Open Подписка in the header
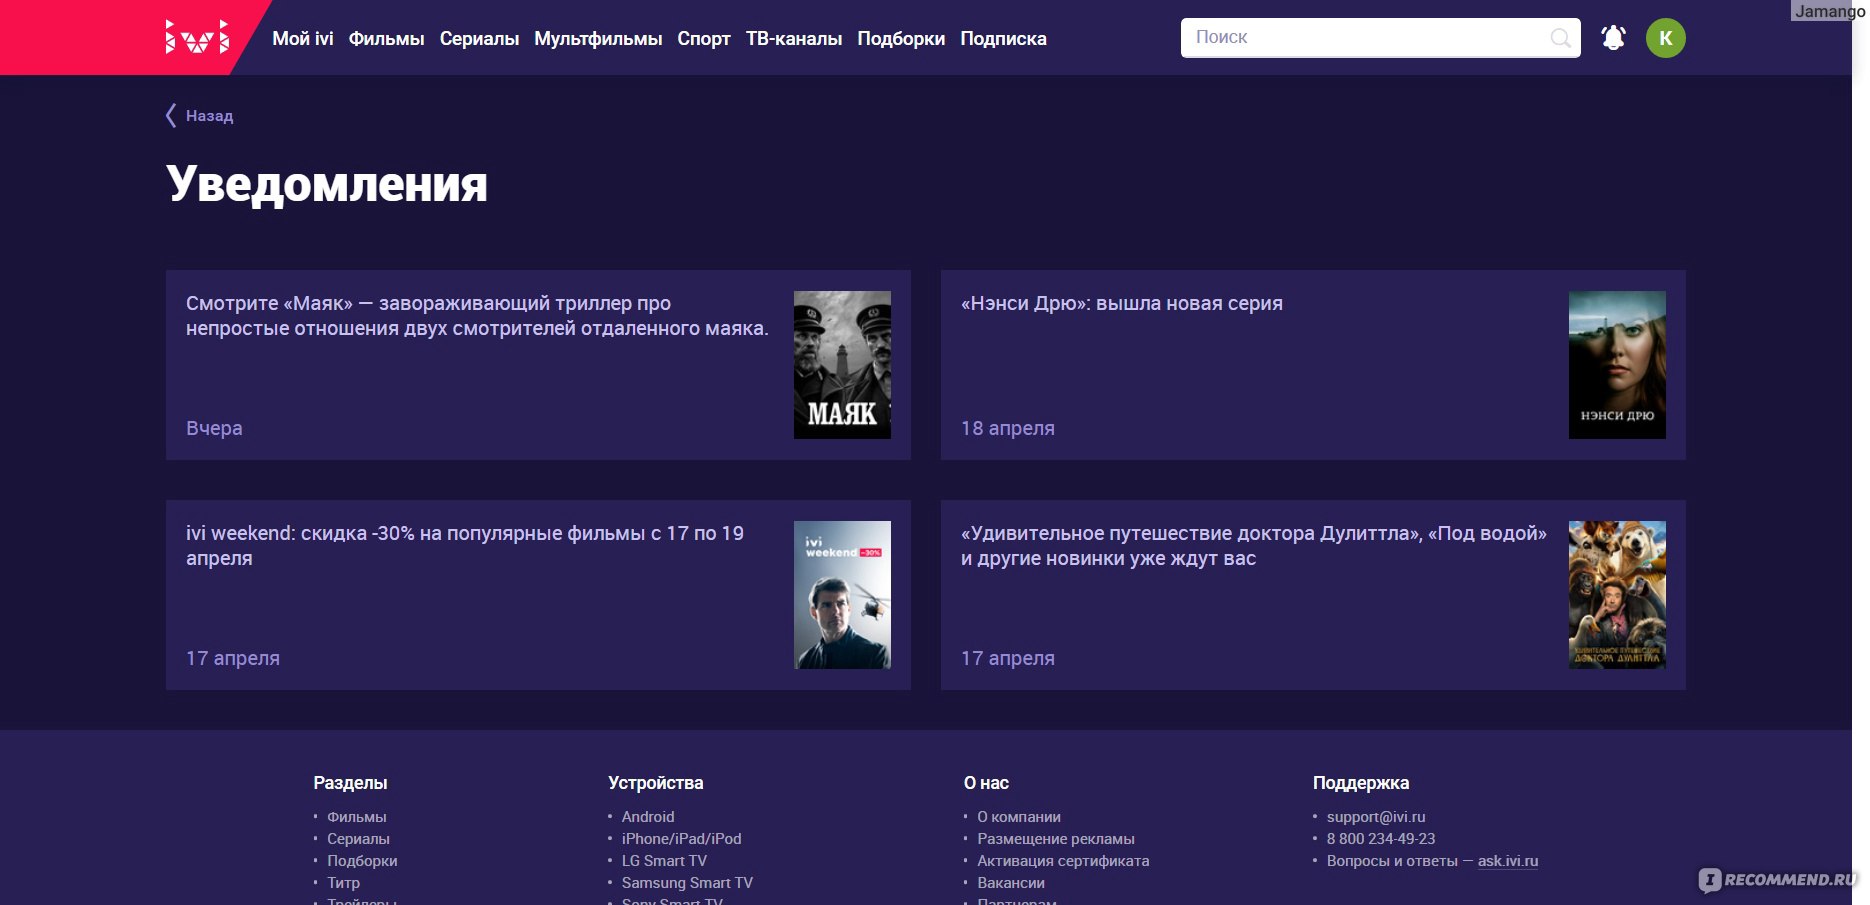Viewport: 1870px width, 905px height. pos(1003,38)
